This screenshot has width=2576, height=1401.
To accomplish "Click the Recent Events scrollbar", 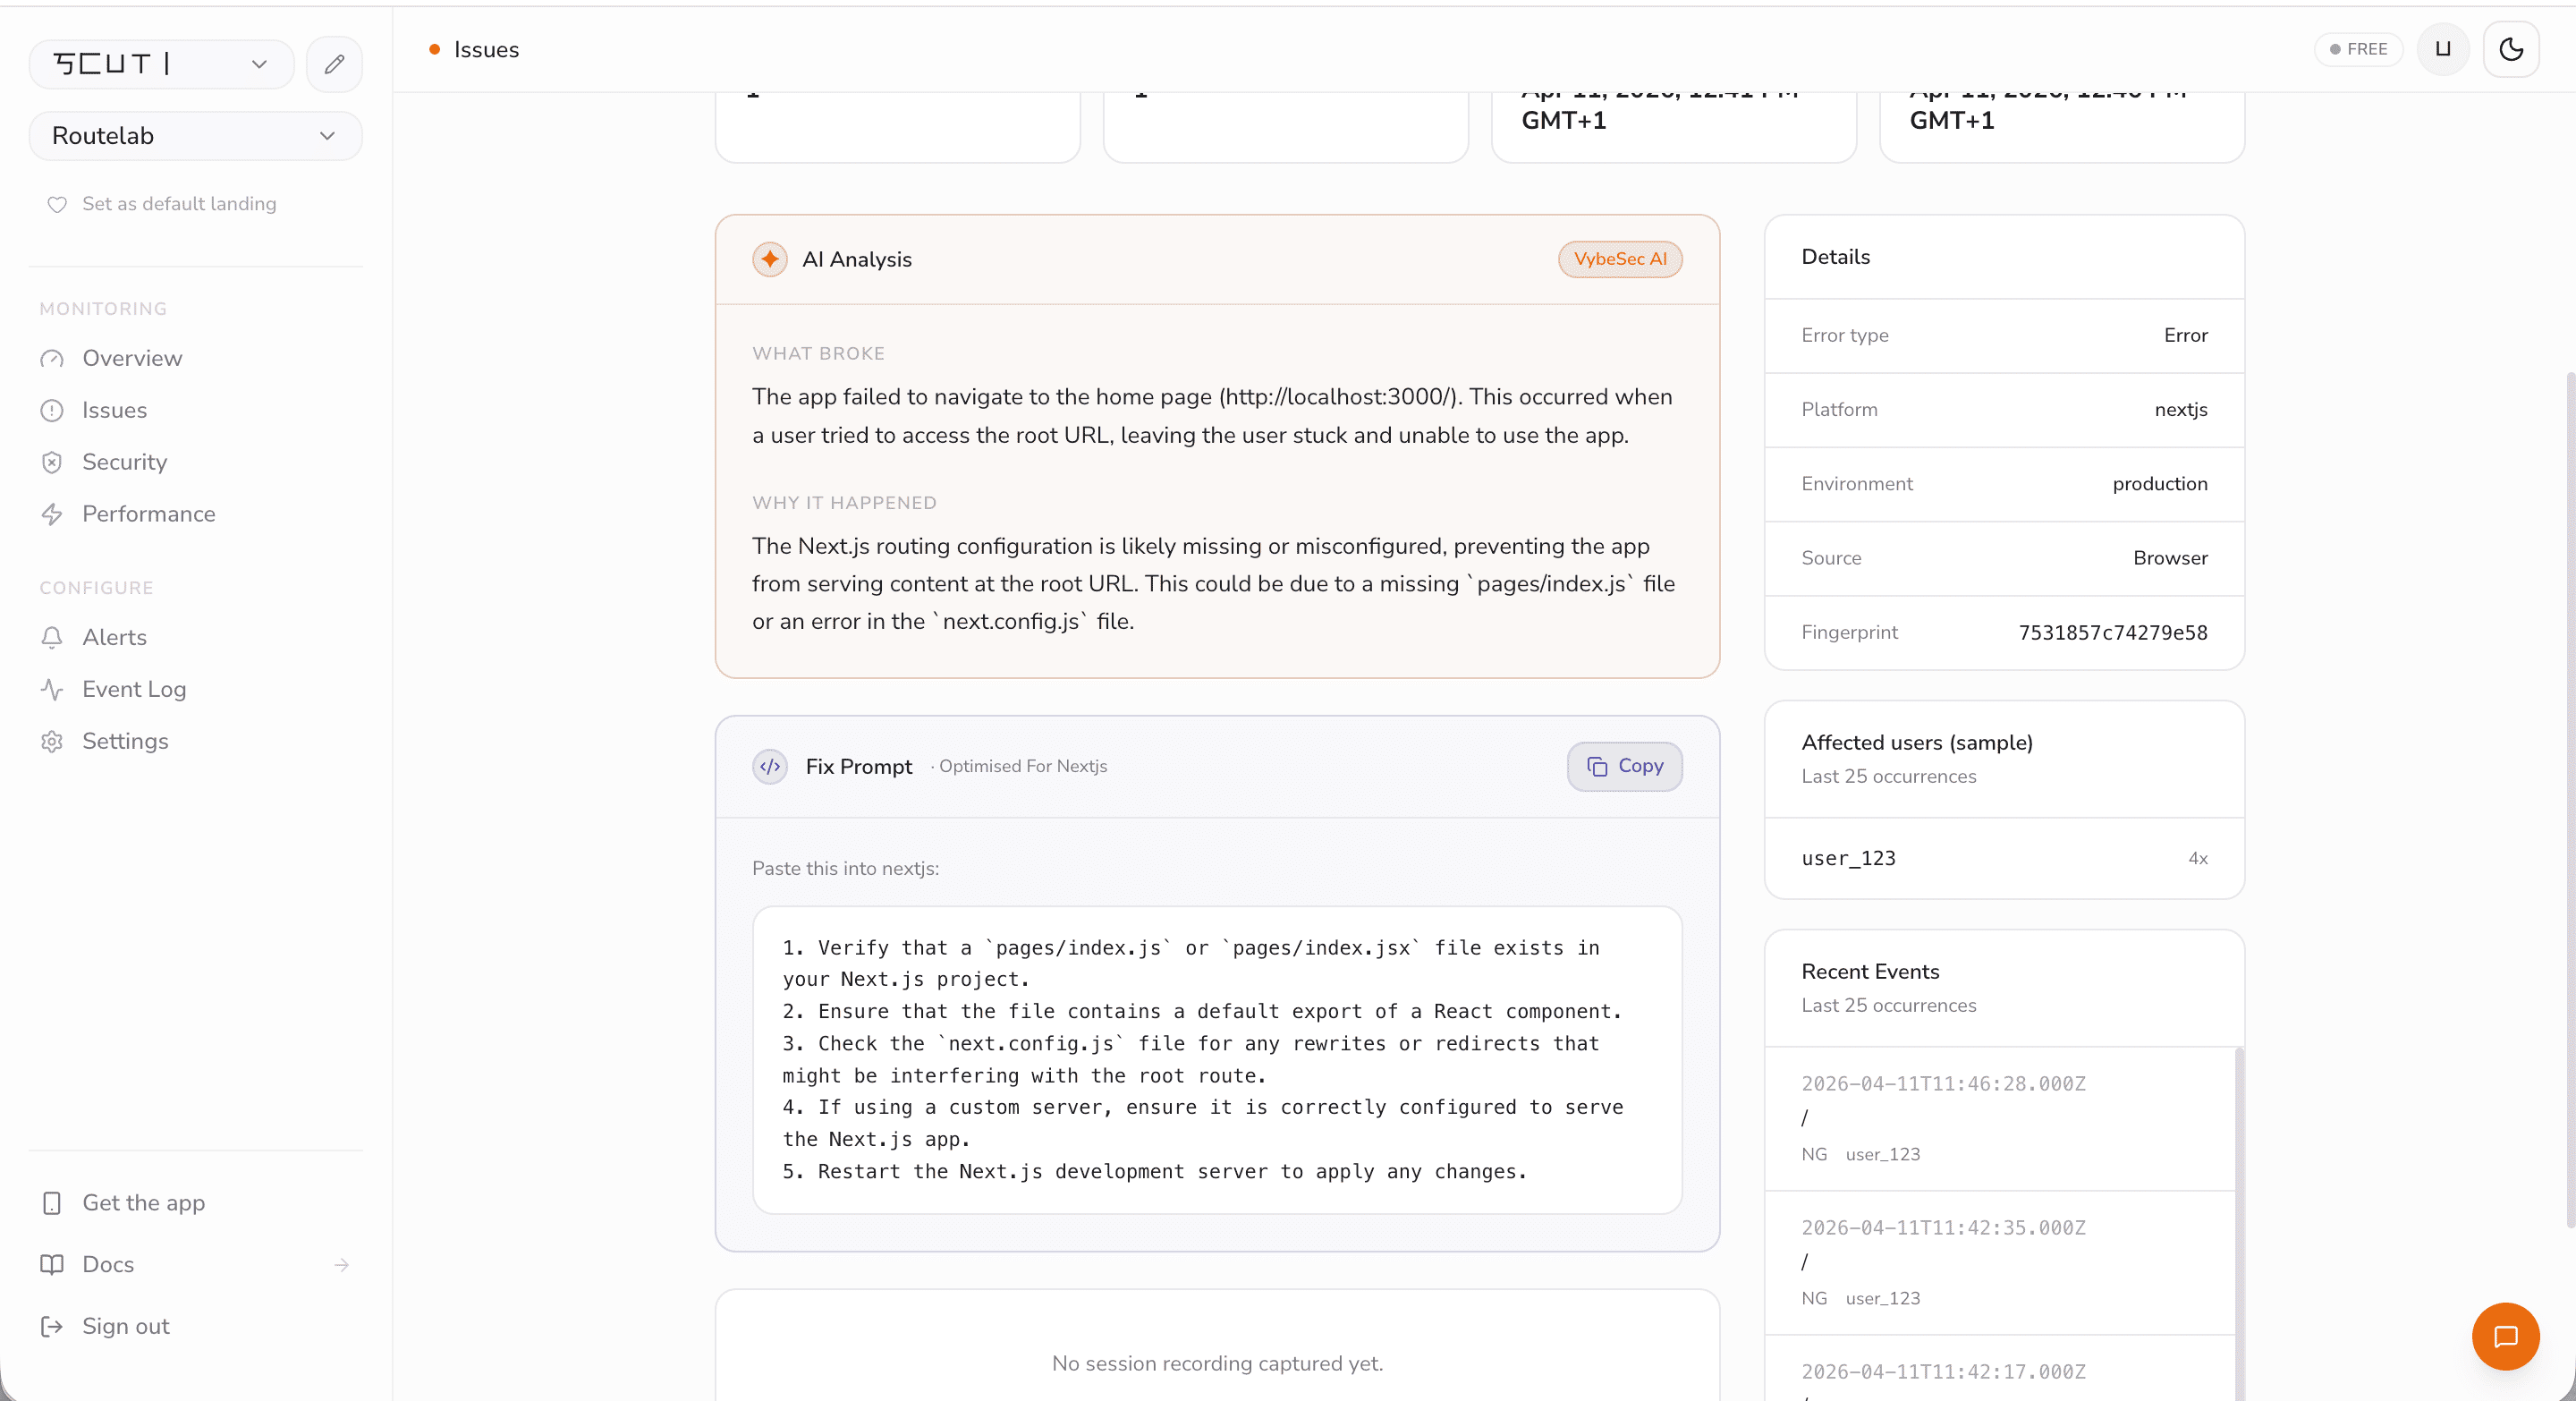I will tap(2239, 1223).
